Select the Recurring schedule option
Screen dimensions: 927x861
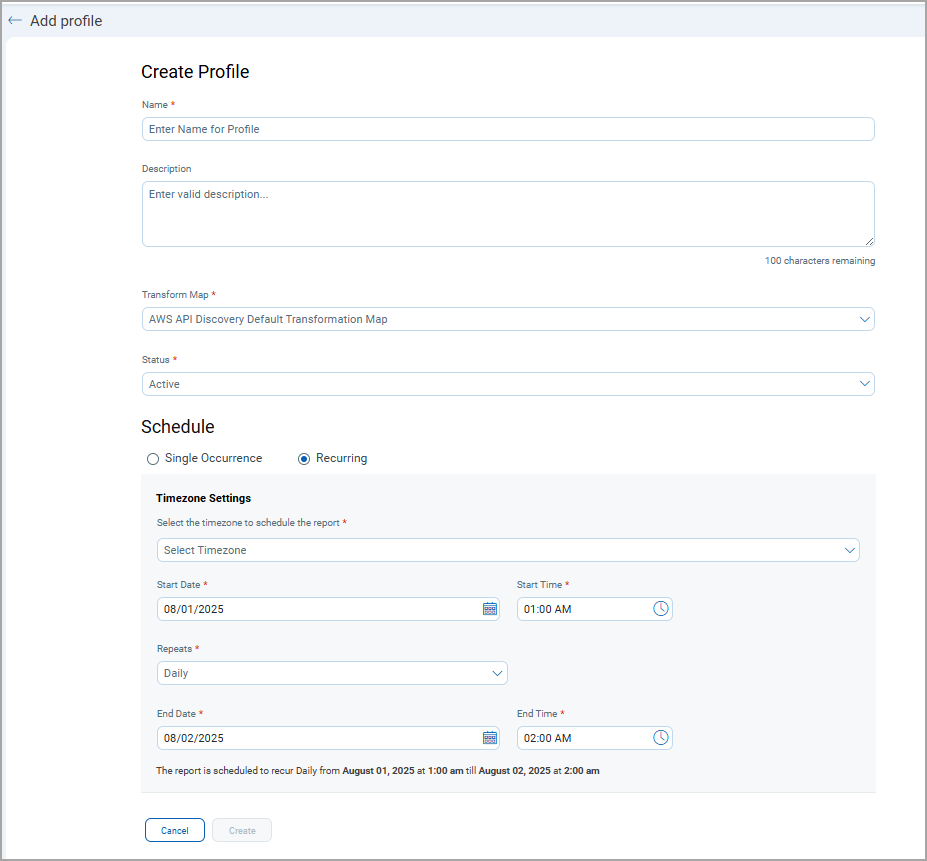(303, 458)
